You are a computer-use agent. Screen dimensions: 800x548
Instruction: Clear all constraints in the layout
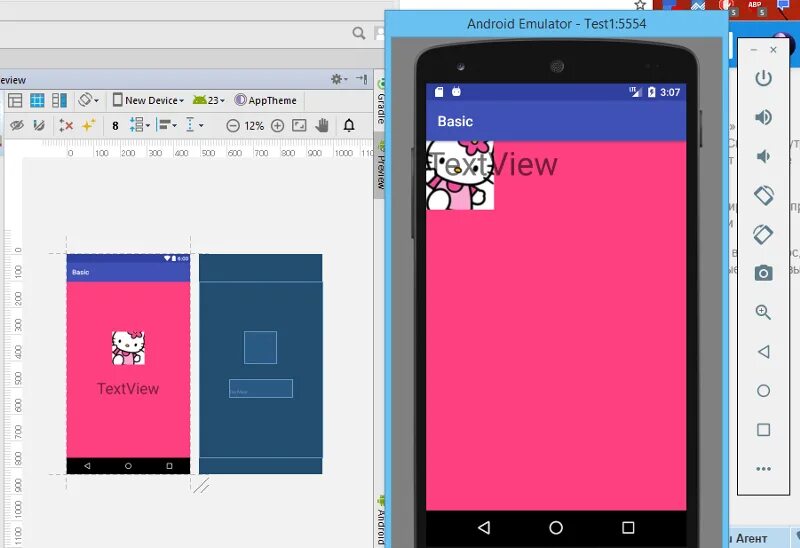pos(66,125)
